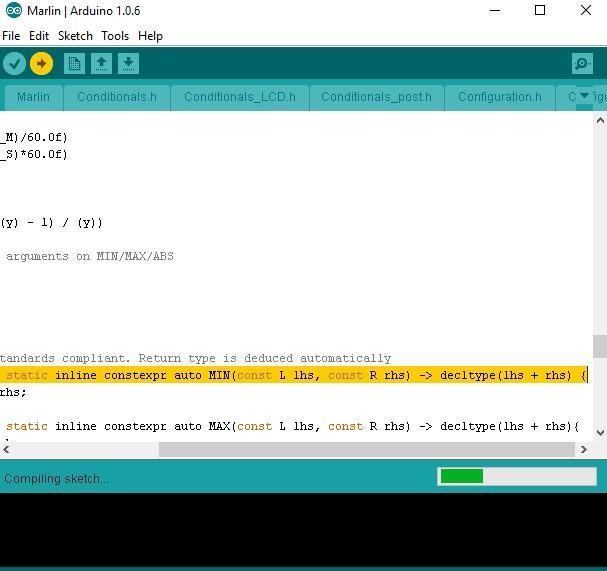Viewport: 607px width, 571px height.
Task: Click the Open sketch up-arrow icon
Action: 101,64
